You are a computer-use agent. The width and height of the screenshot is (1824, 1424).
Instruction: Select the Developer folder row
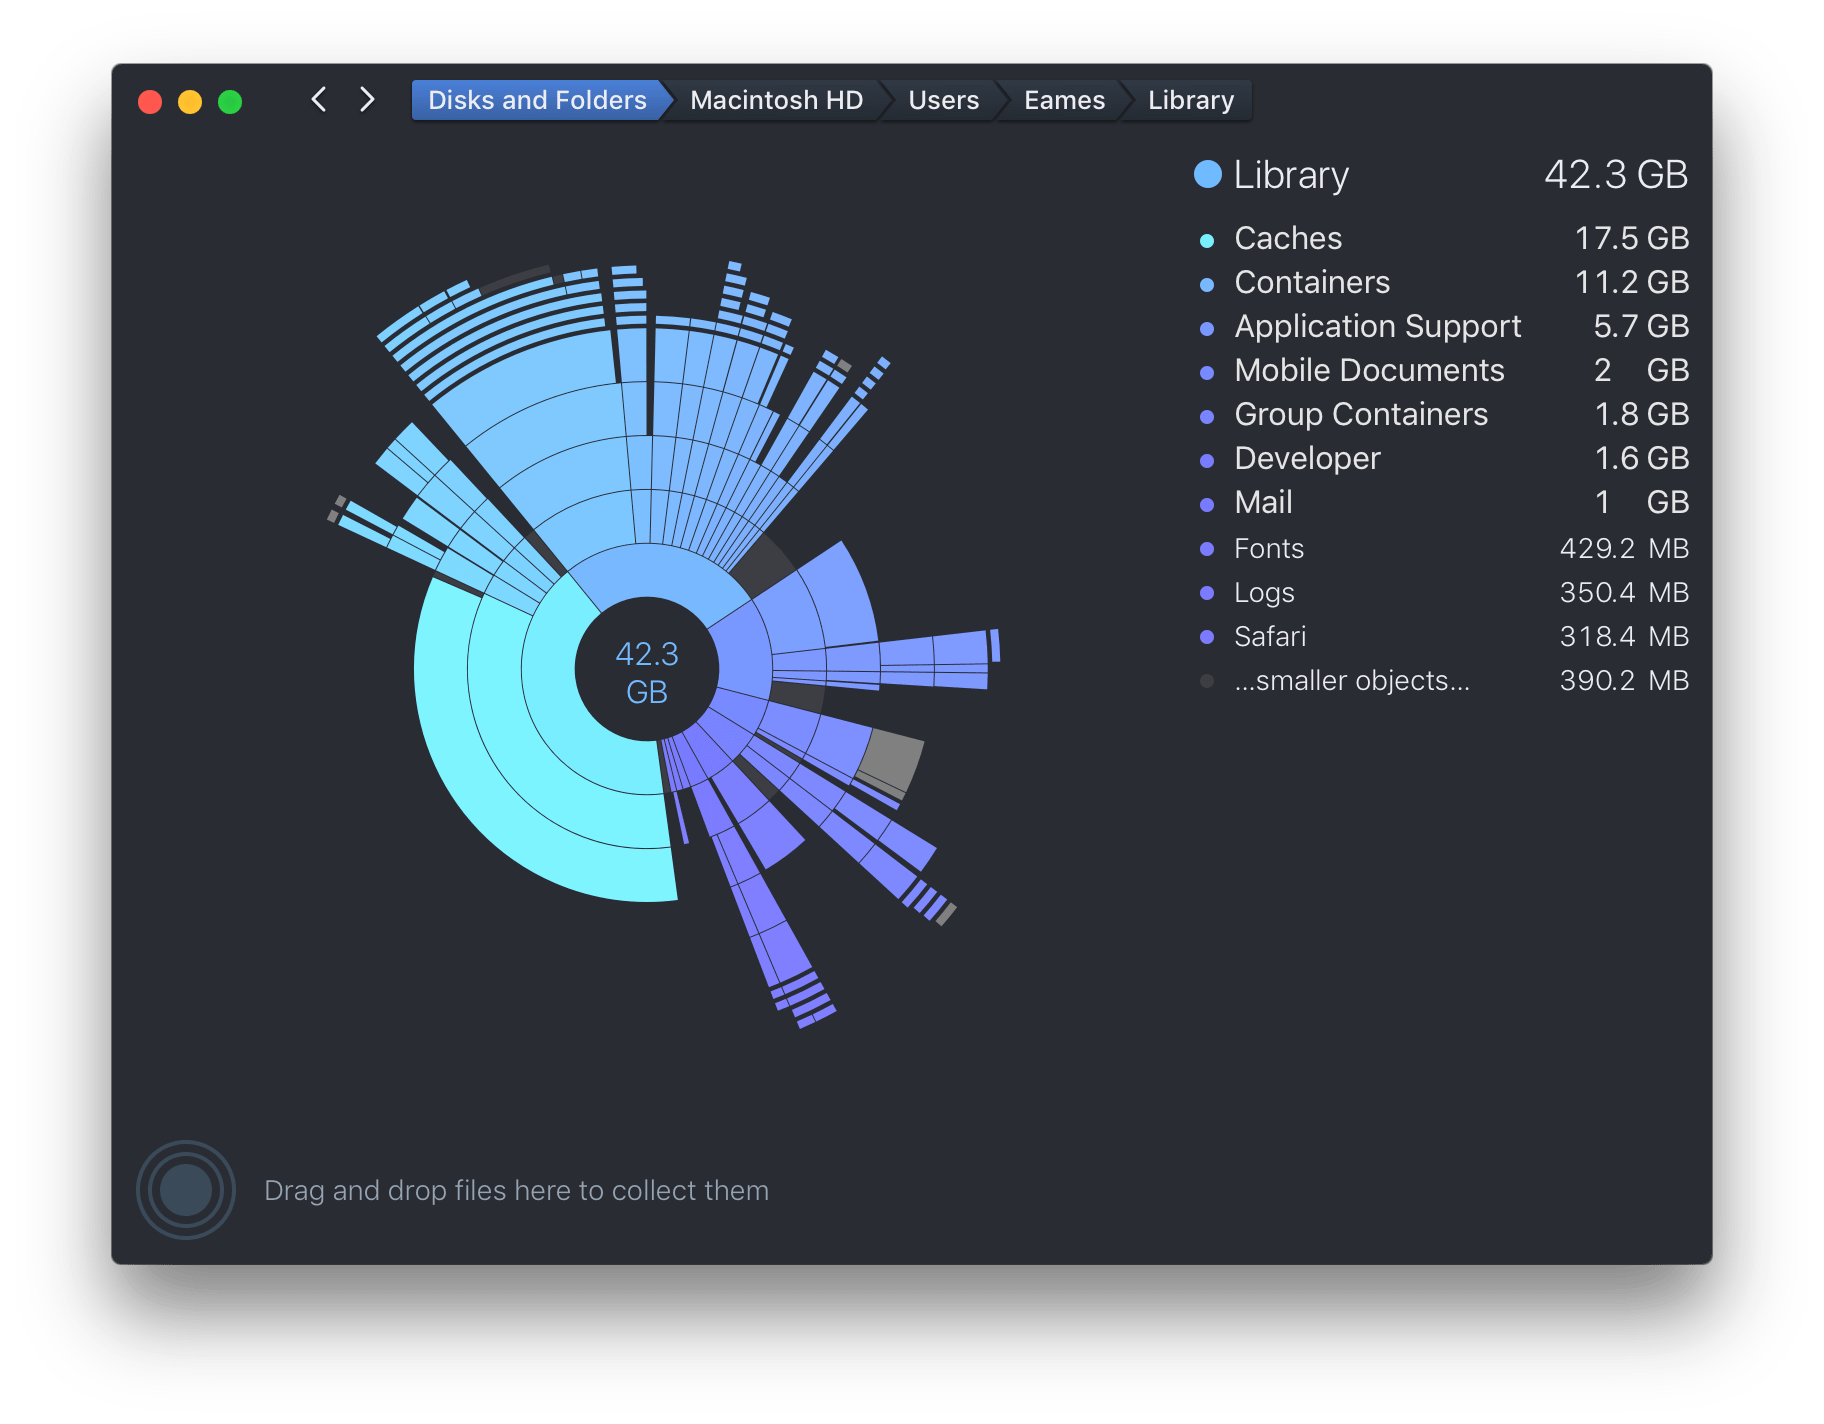coord(1307,459)
